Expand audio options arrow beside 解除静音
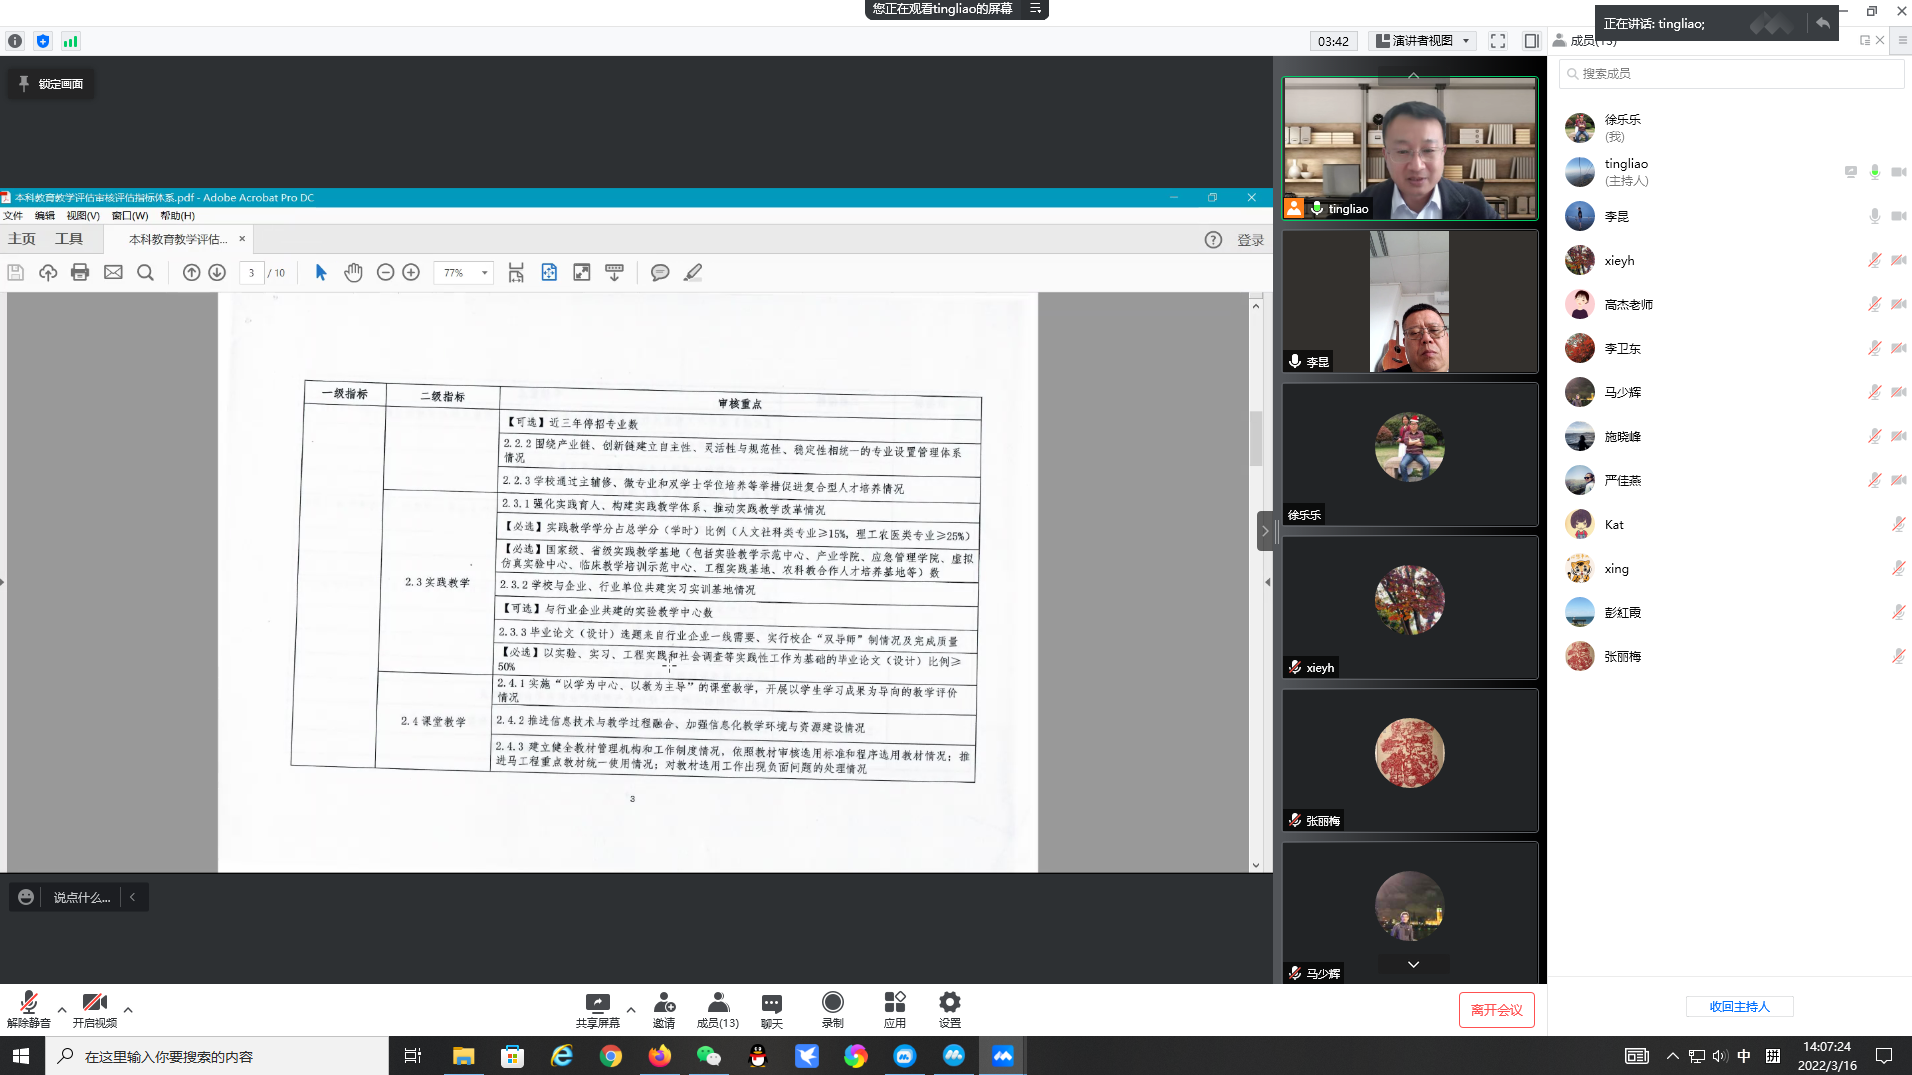Image resolution: width=1912 pixels, height=1075 pixels. pyautogui.click(x=62, y=1010)
